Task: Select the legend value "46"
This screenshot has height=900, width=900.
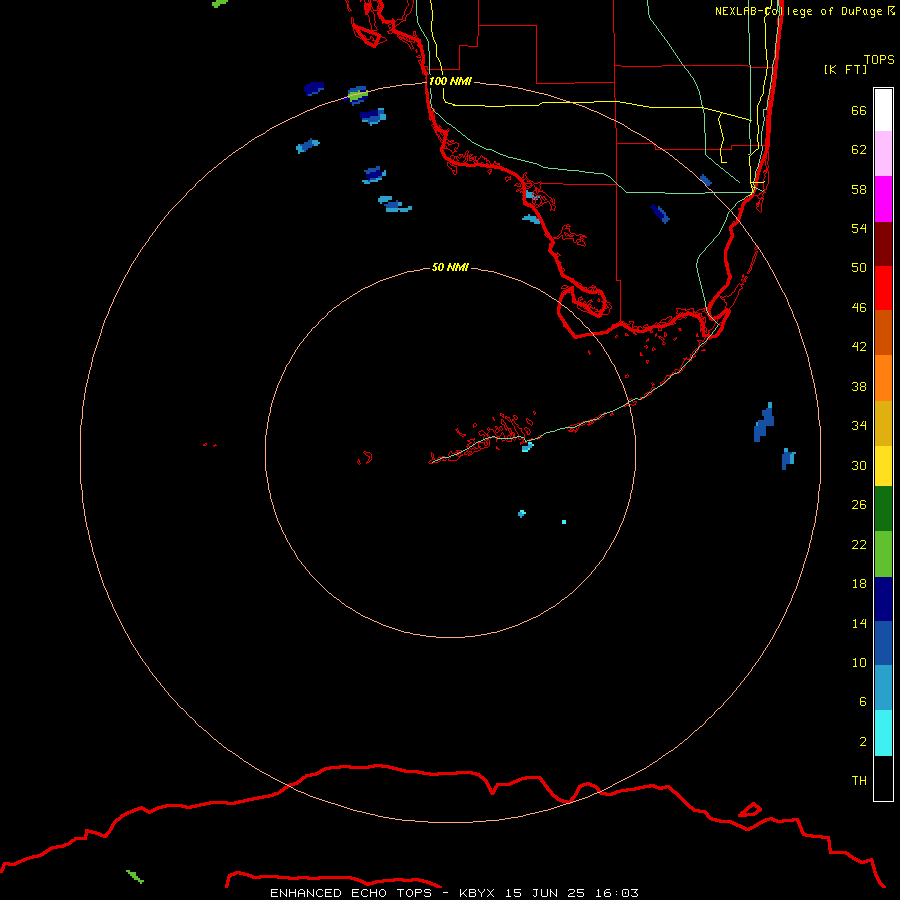Action: (859, 308)
